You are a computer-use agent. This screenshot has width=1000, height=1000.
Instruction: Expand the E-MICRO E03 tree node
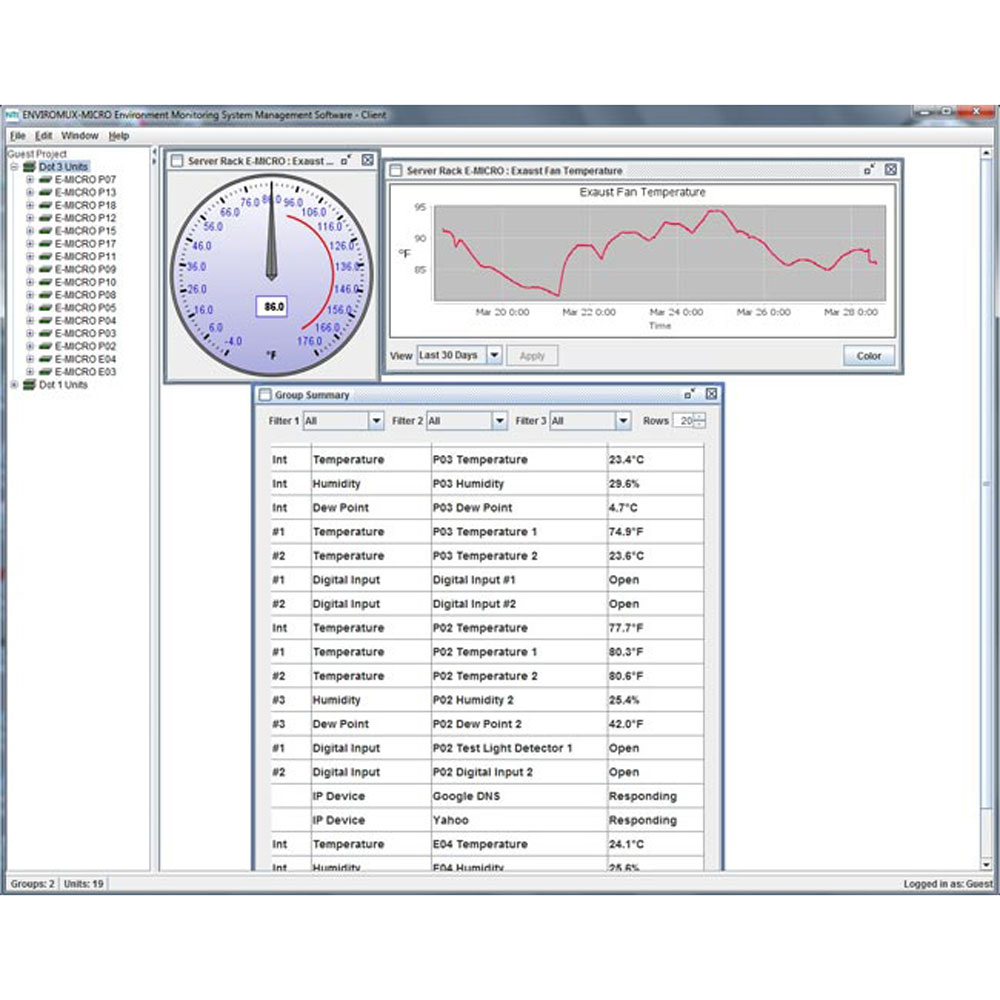tap(30, 372)
